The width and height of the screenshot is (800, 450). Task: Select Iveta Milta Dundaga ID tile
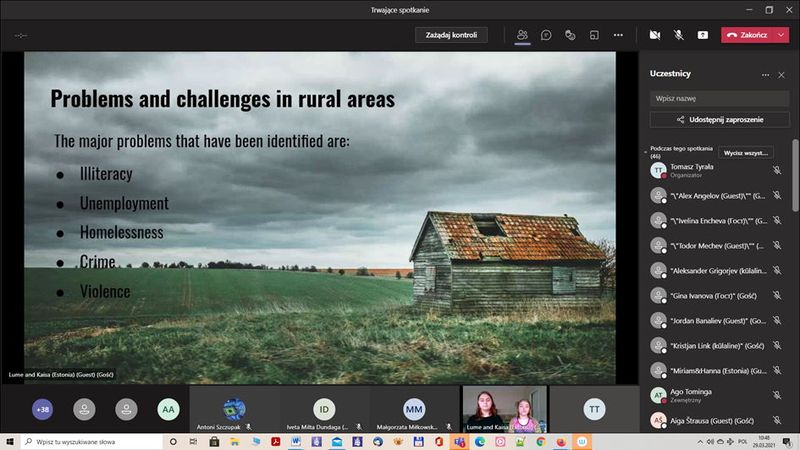[x=324, y=409]
